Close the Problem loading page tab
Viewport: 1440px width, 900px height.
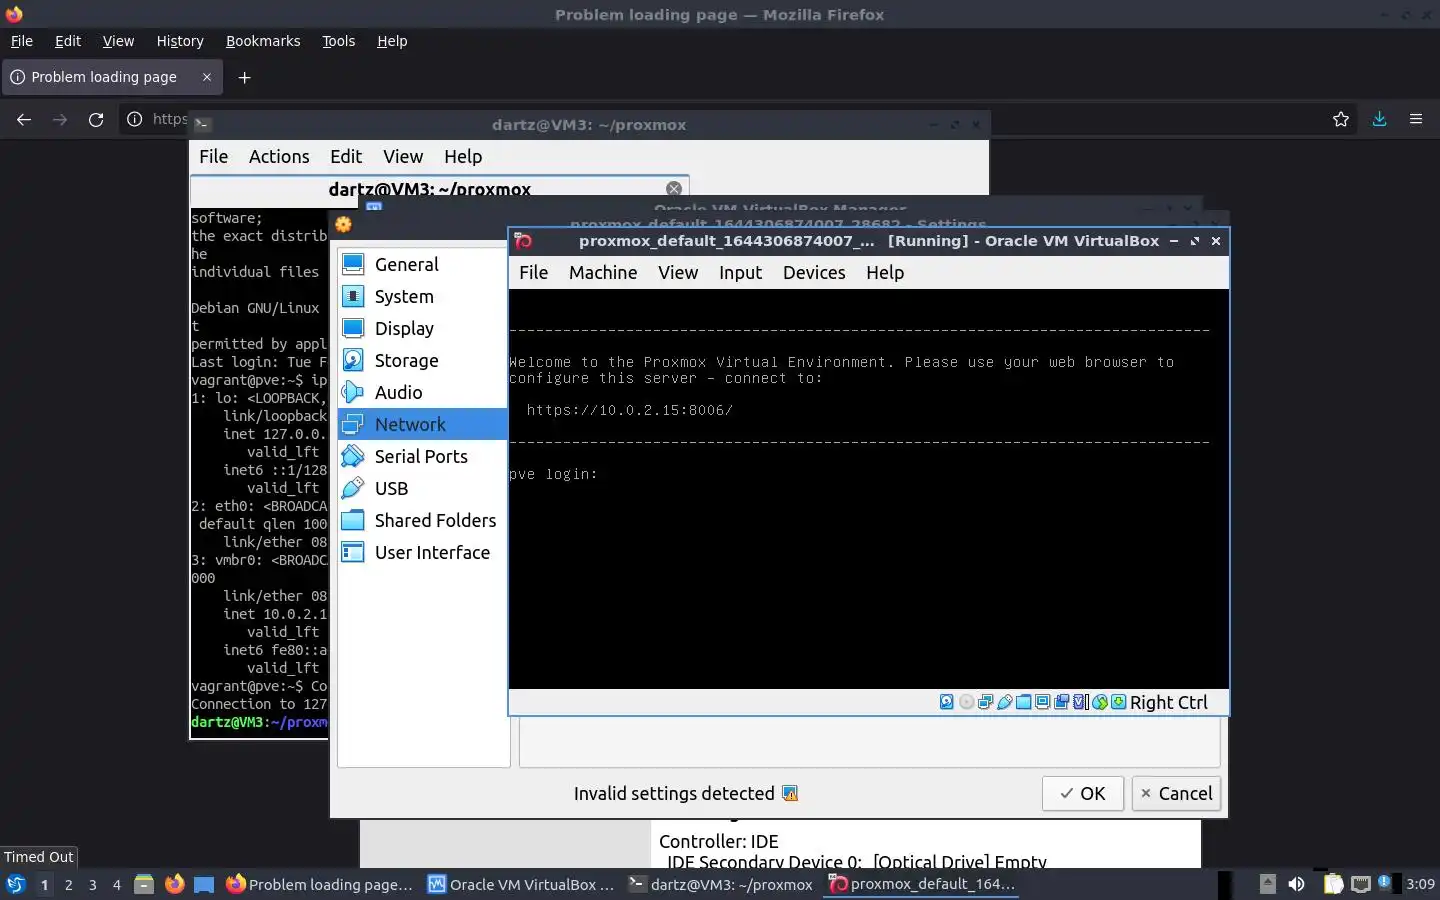click(x=207, y=77)
